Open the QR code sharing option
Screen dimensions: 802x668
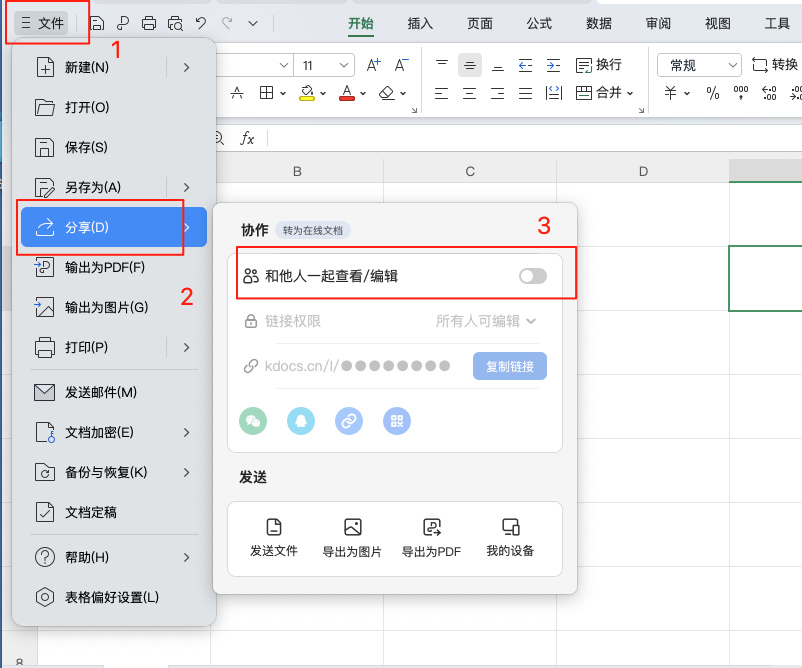[x=397, y=421]
